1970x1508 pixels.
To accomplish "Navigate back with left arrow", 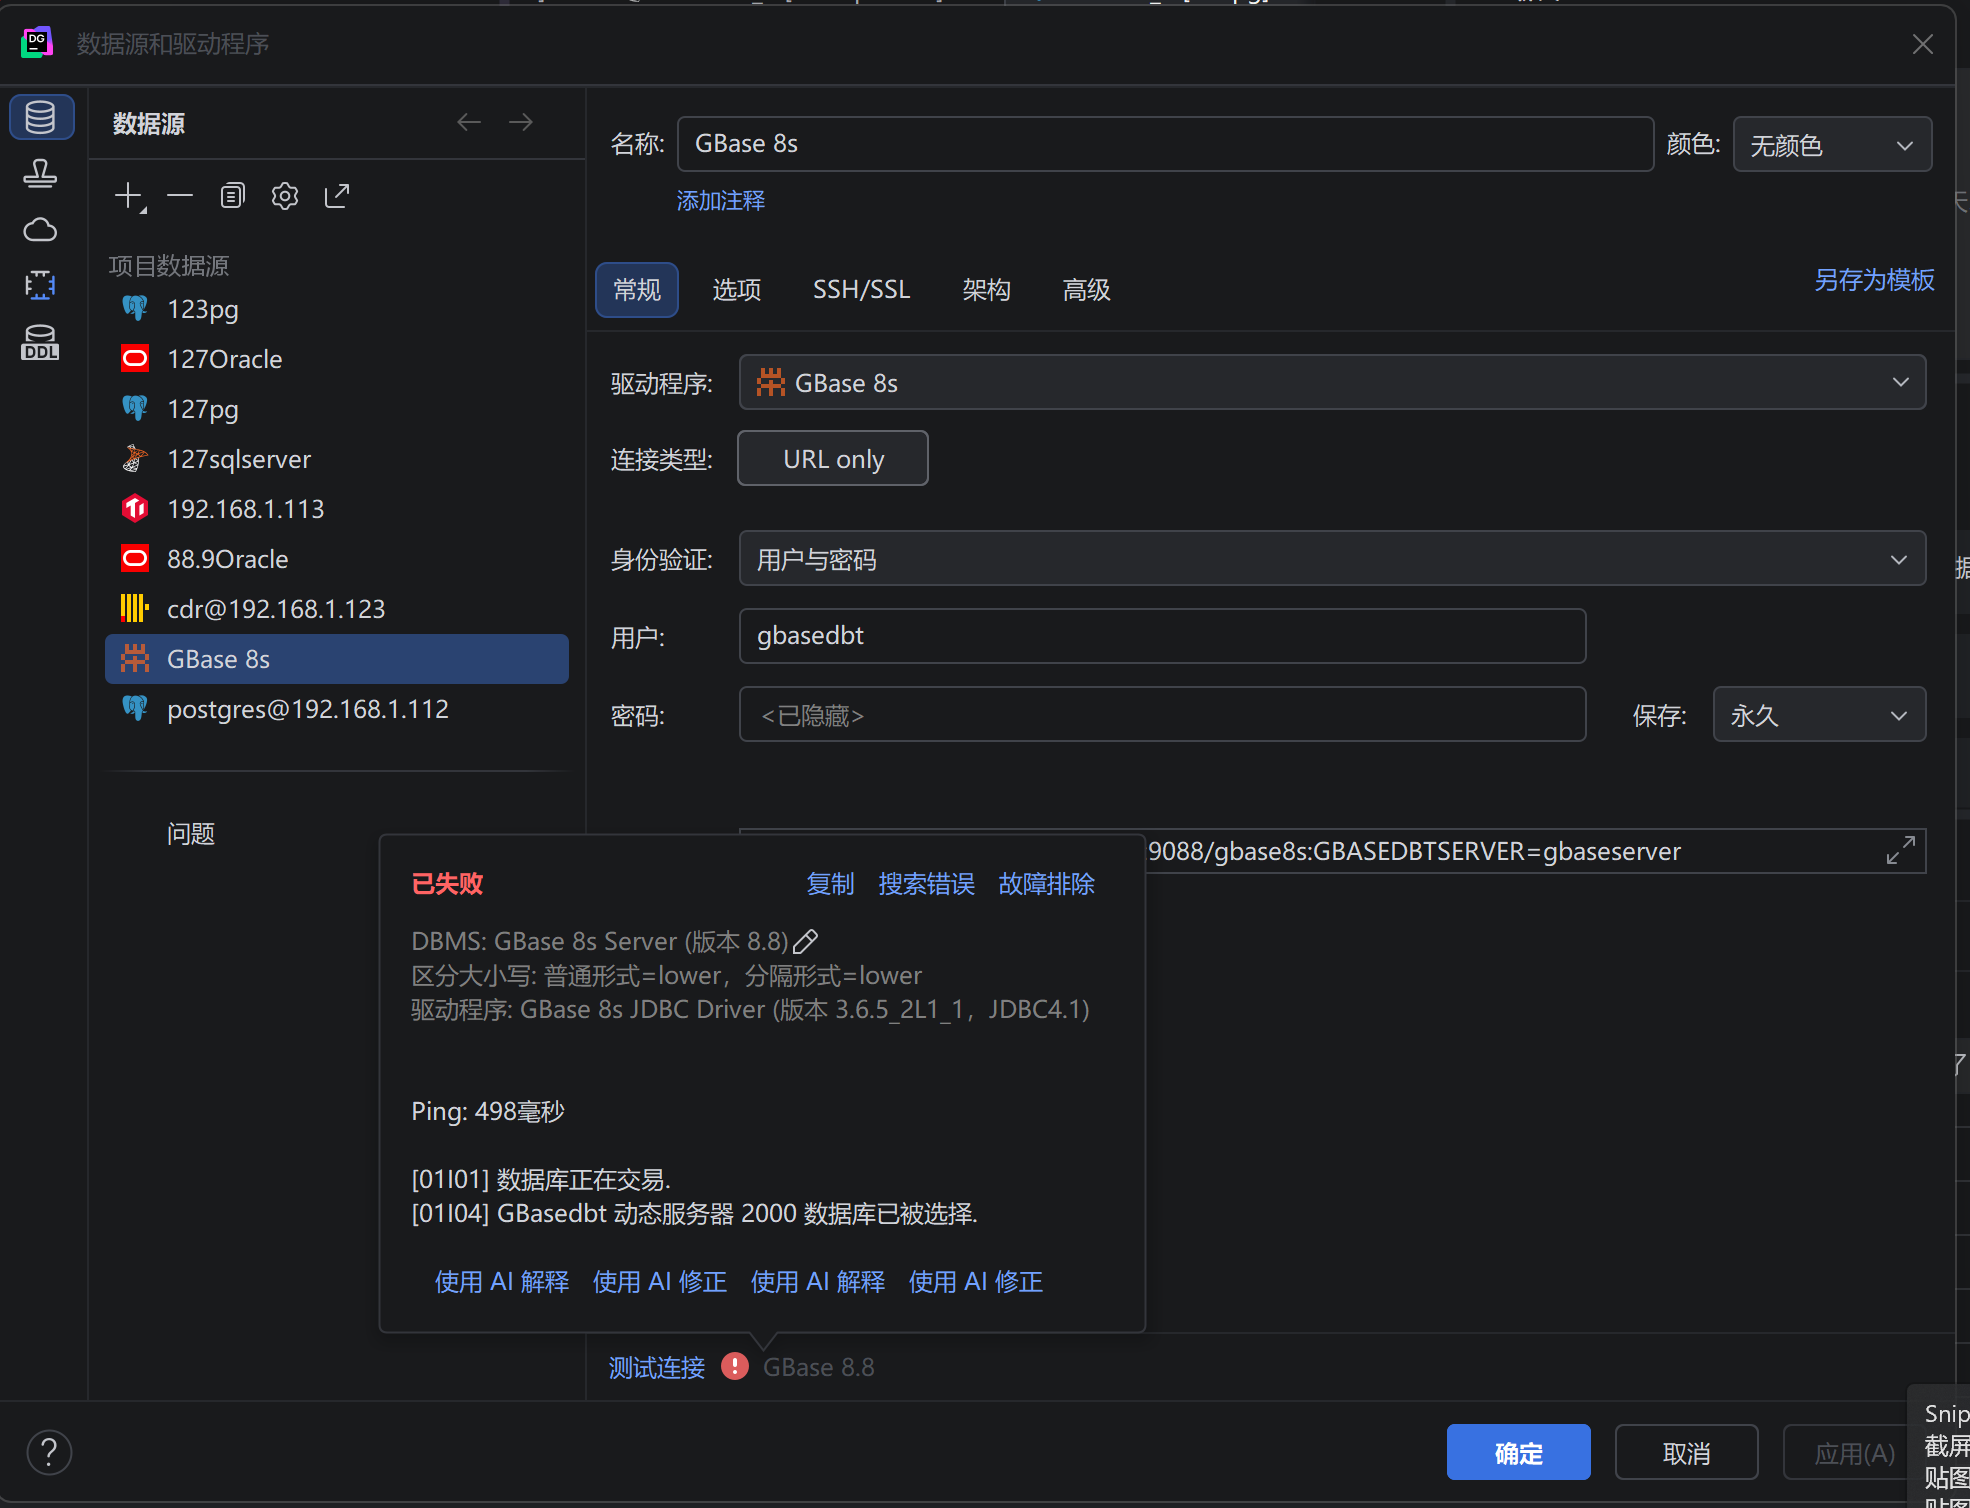I will (469, 122).
